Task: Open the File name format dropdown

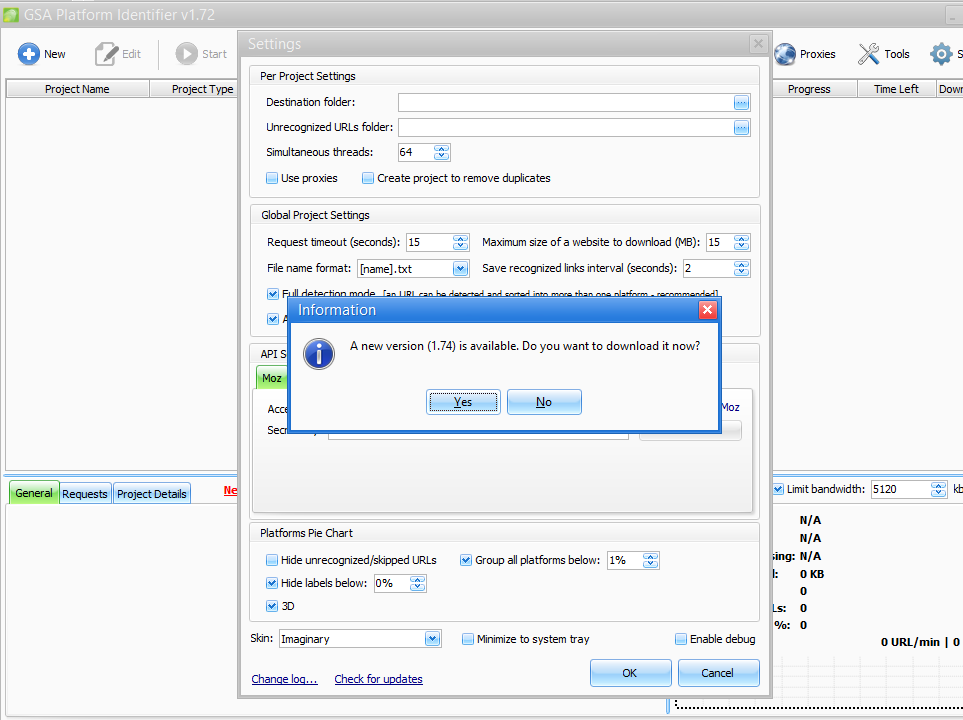Action: (460, 268)
